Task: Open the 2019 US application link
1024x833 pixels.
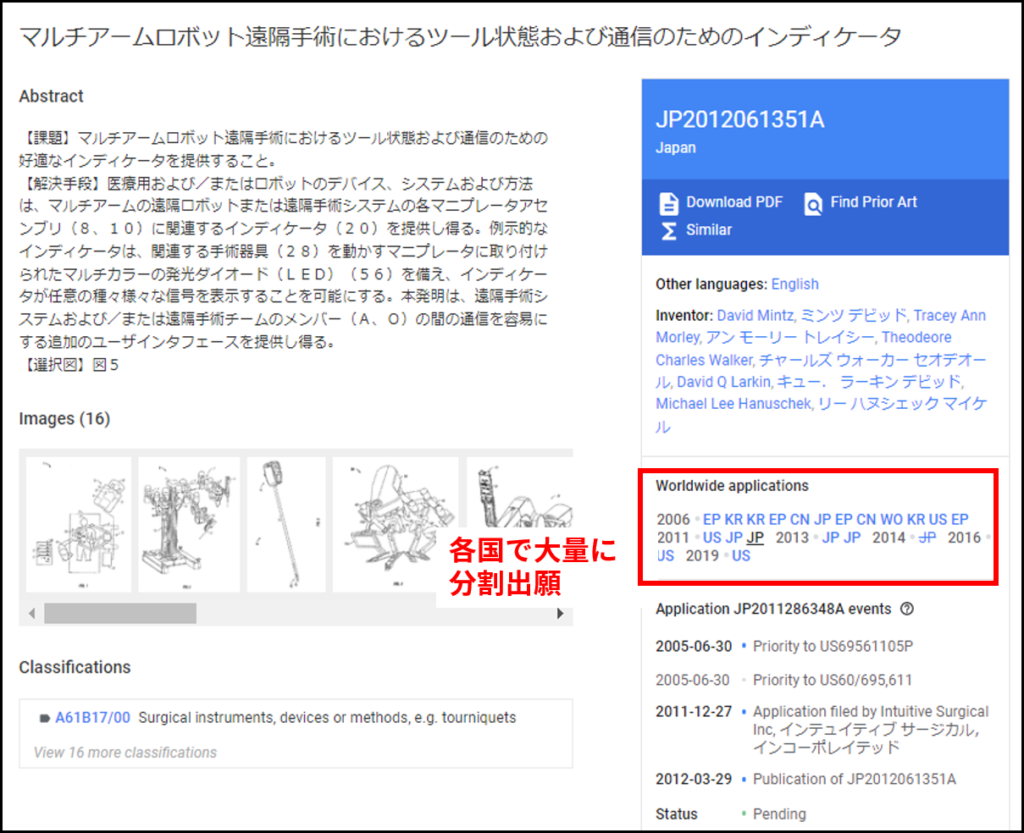Action: 741,556
